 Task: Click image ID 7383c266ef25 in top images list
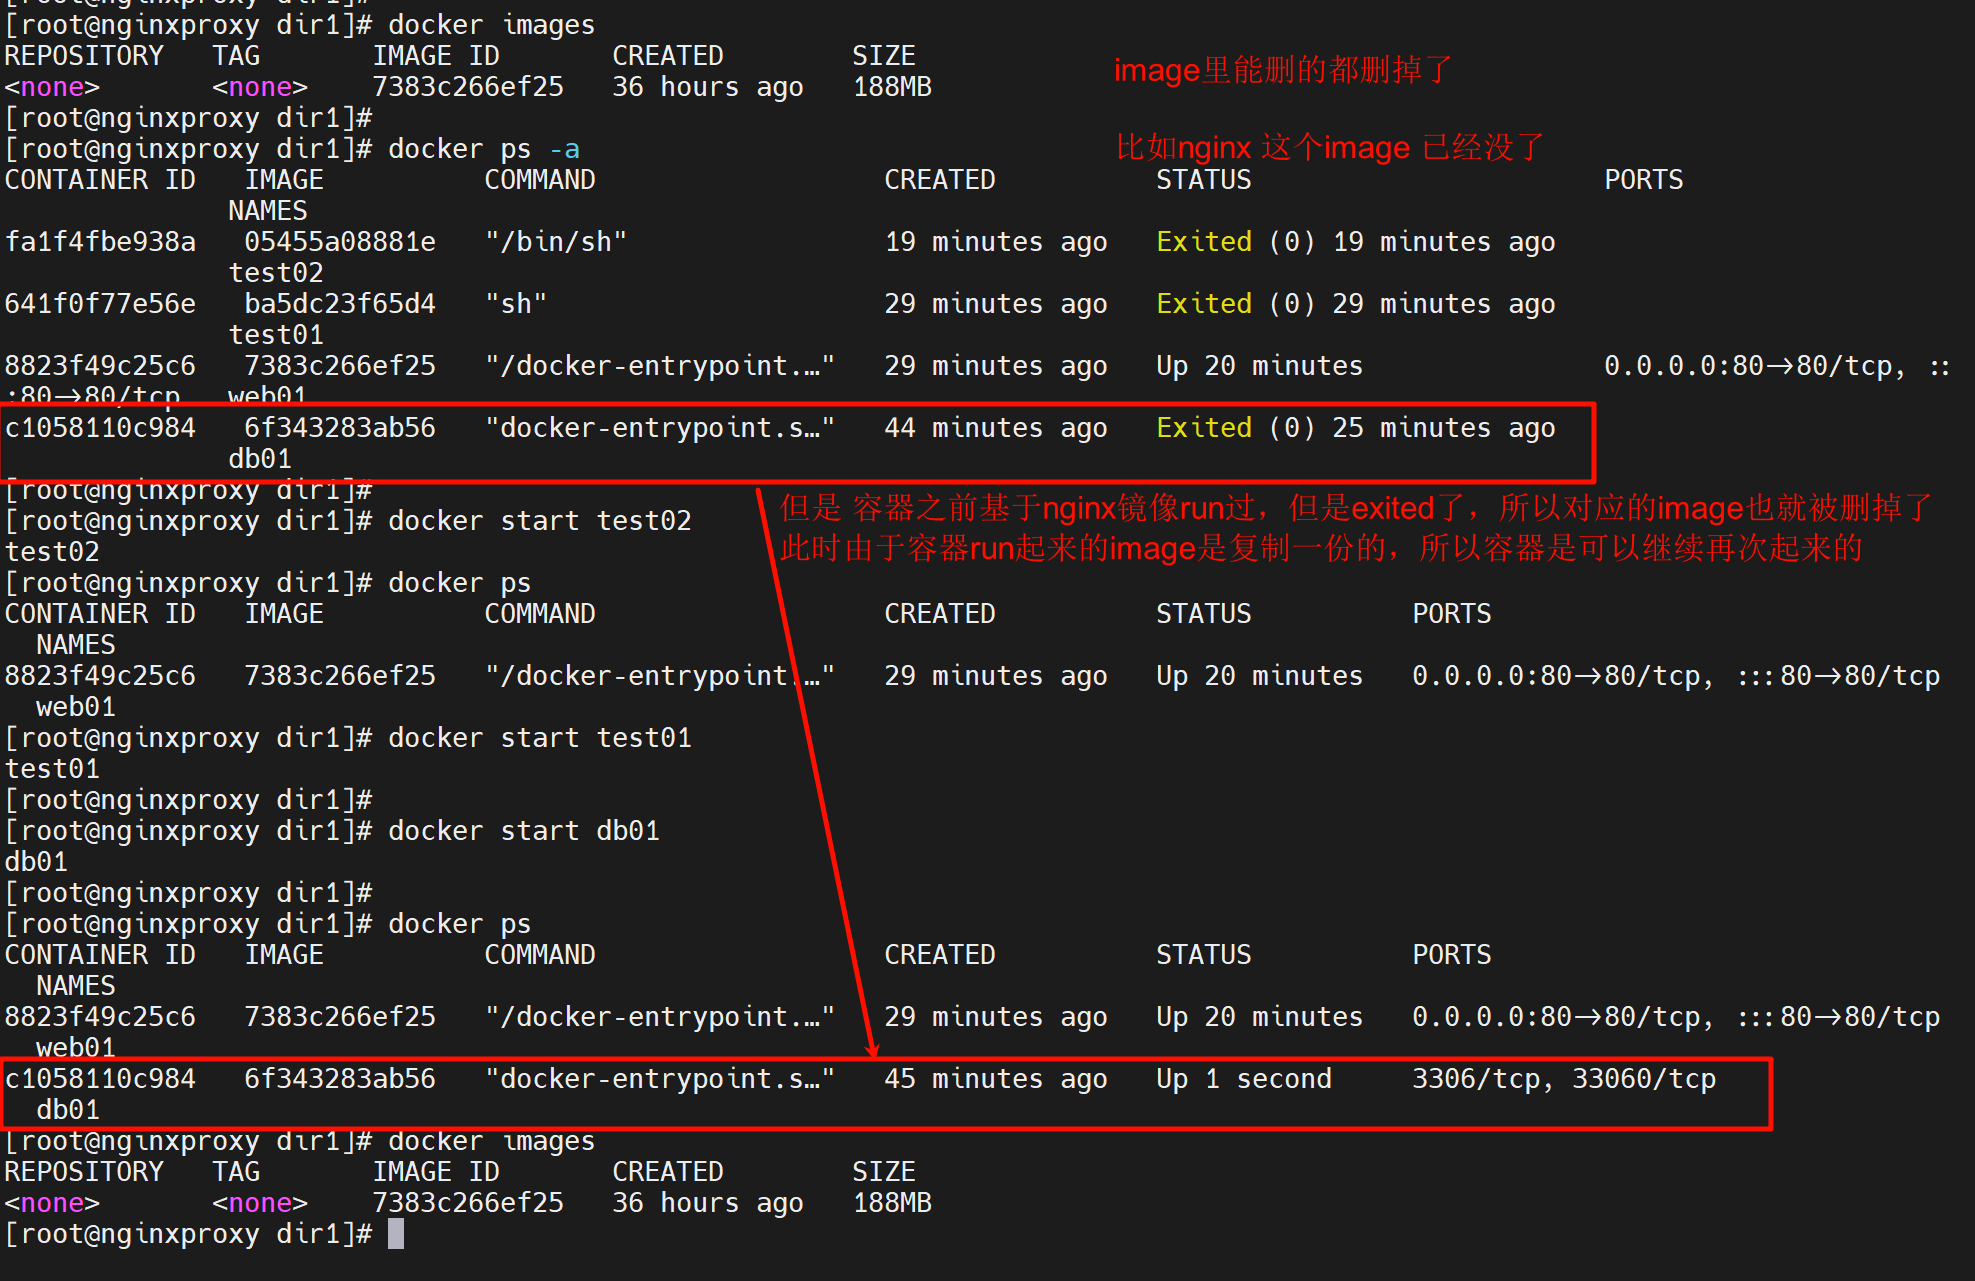pyautogui.click(x=468, y=87)
